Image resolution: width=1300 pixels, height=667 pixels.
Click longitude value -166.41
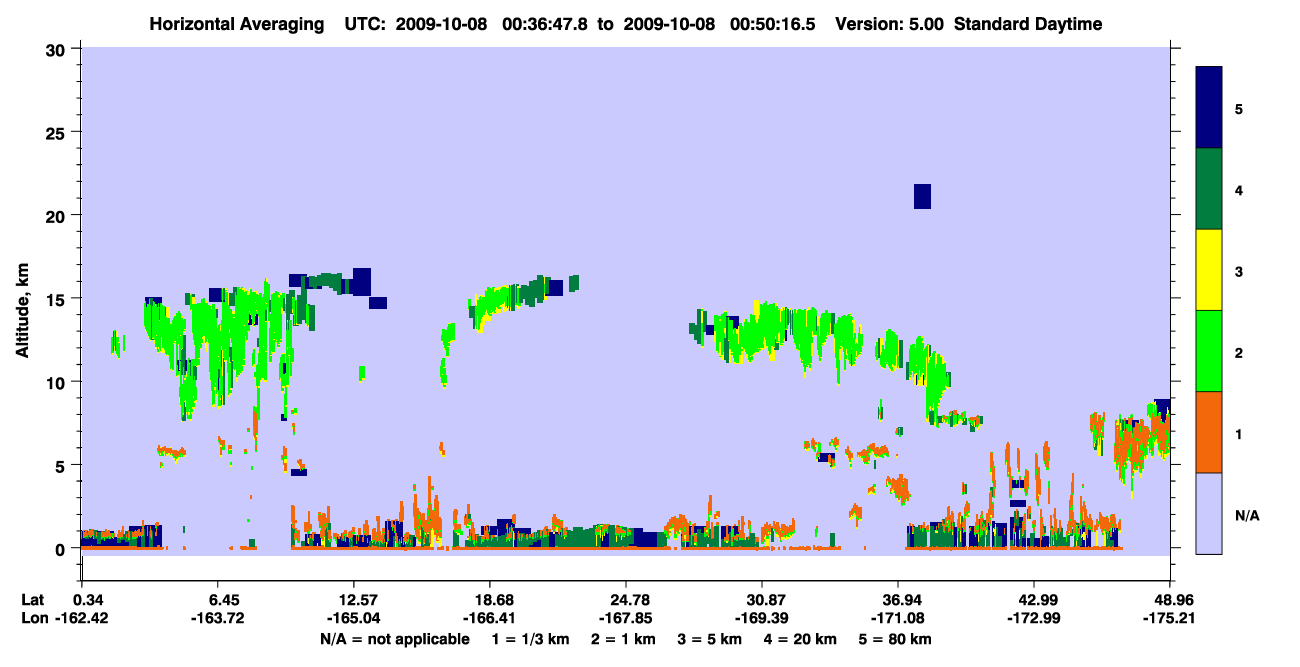pyautogui.click(x=489, y=618)
